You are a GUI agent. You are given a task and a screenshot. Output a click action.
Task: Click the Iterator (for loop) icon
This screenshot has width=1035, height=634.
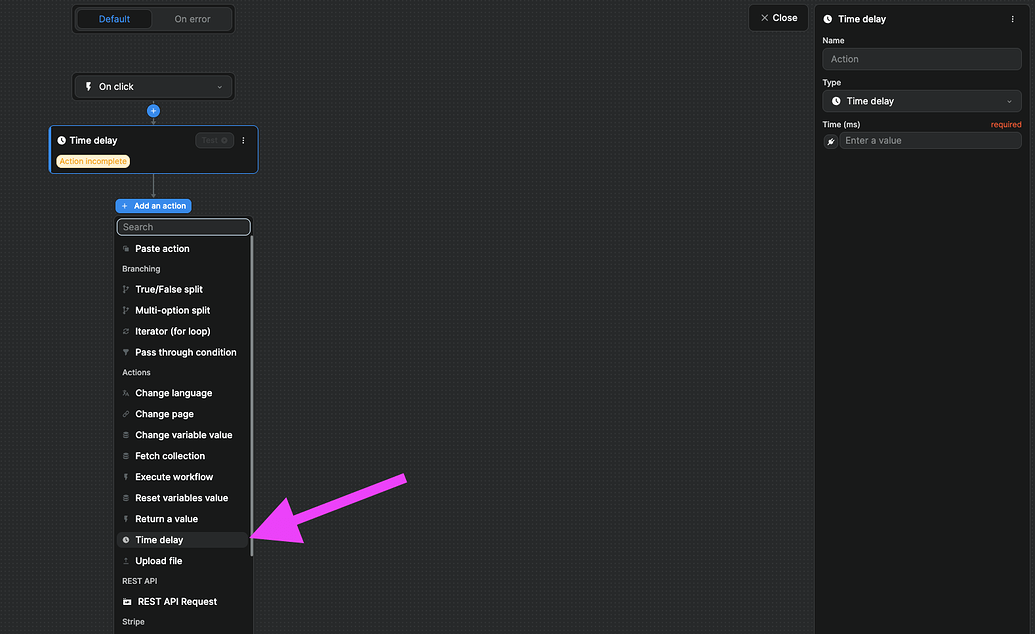coord(126,331)
